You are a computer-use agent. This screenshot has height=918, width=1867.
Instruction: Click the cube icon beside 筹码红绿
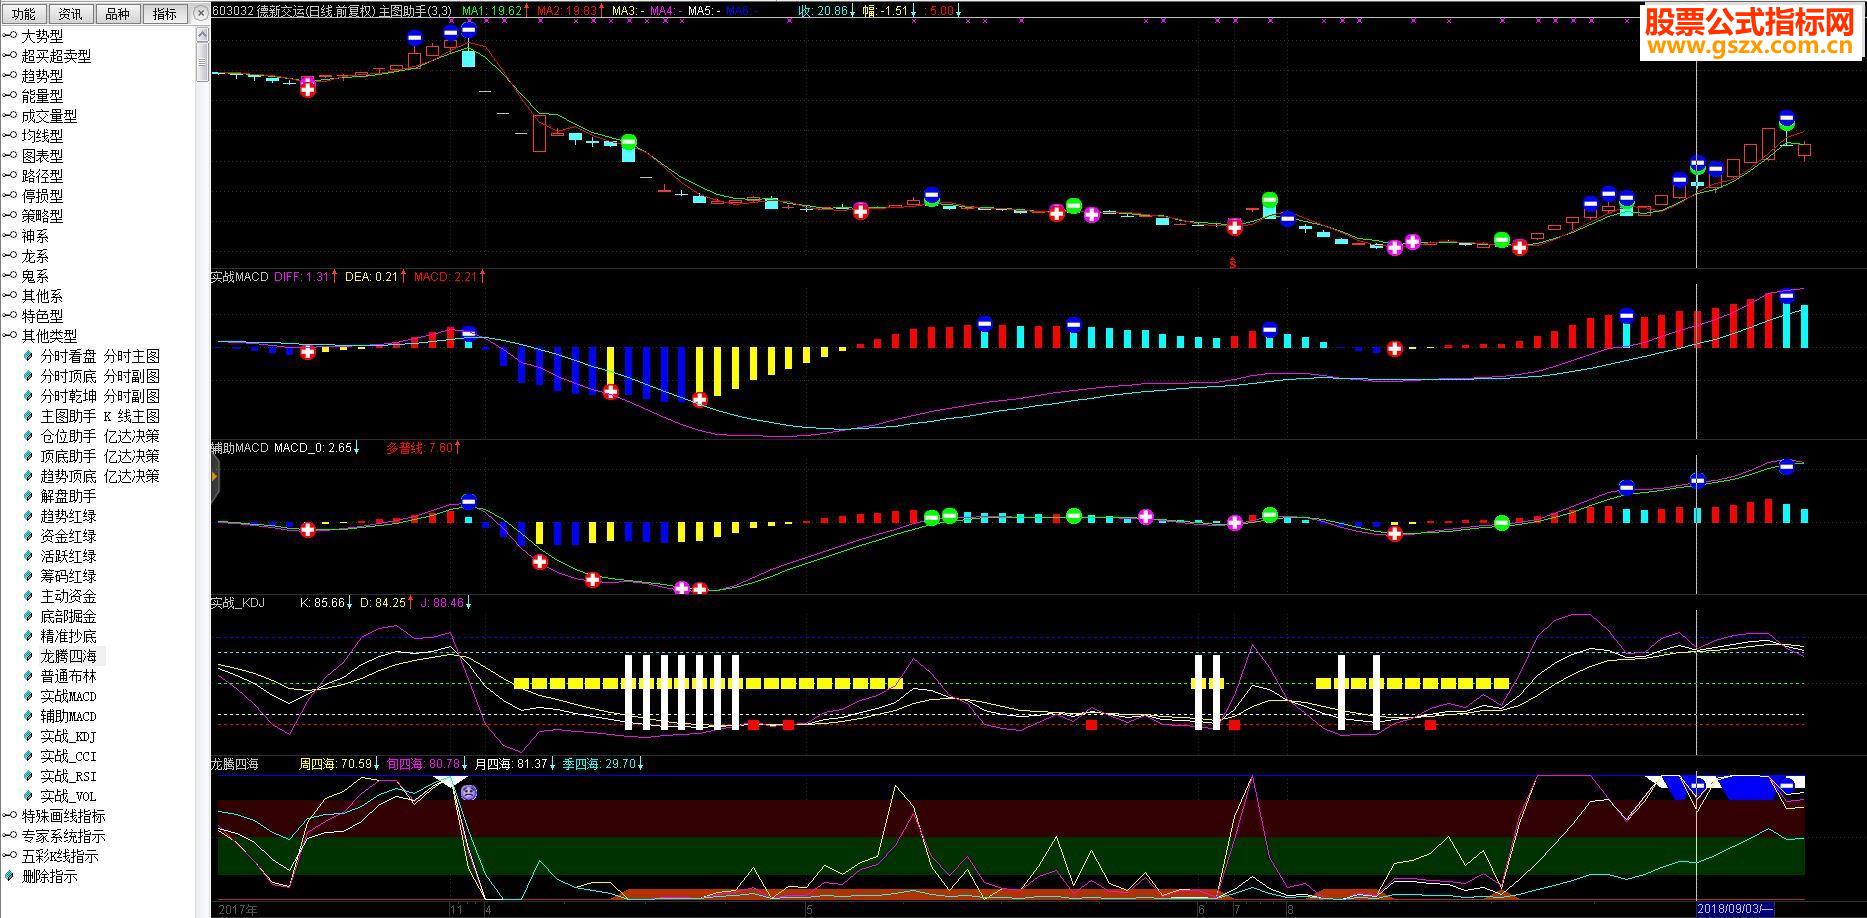click(28, 576)
